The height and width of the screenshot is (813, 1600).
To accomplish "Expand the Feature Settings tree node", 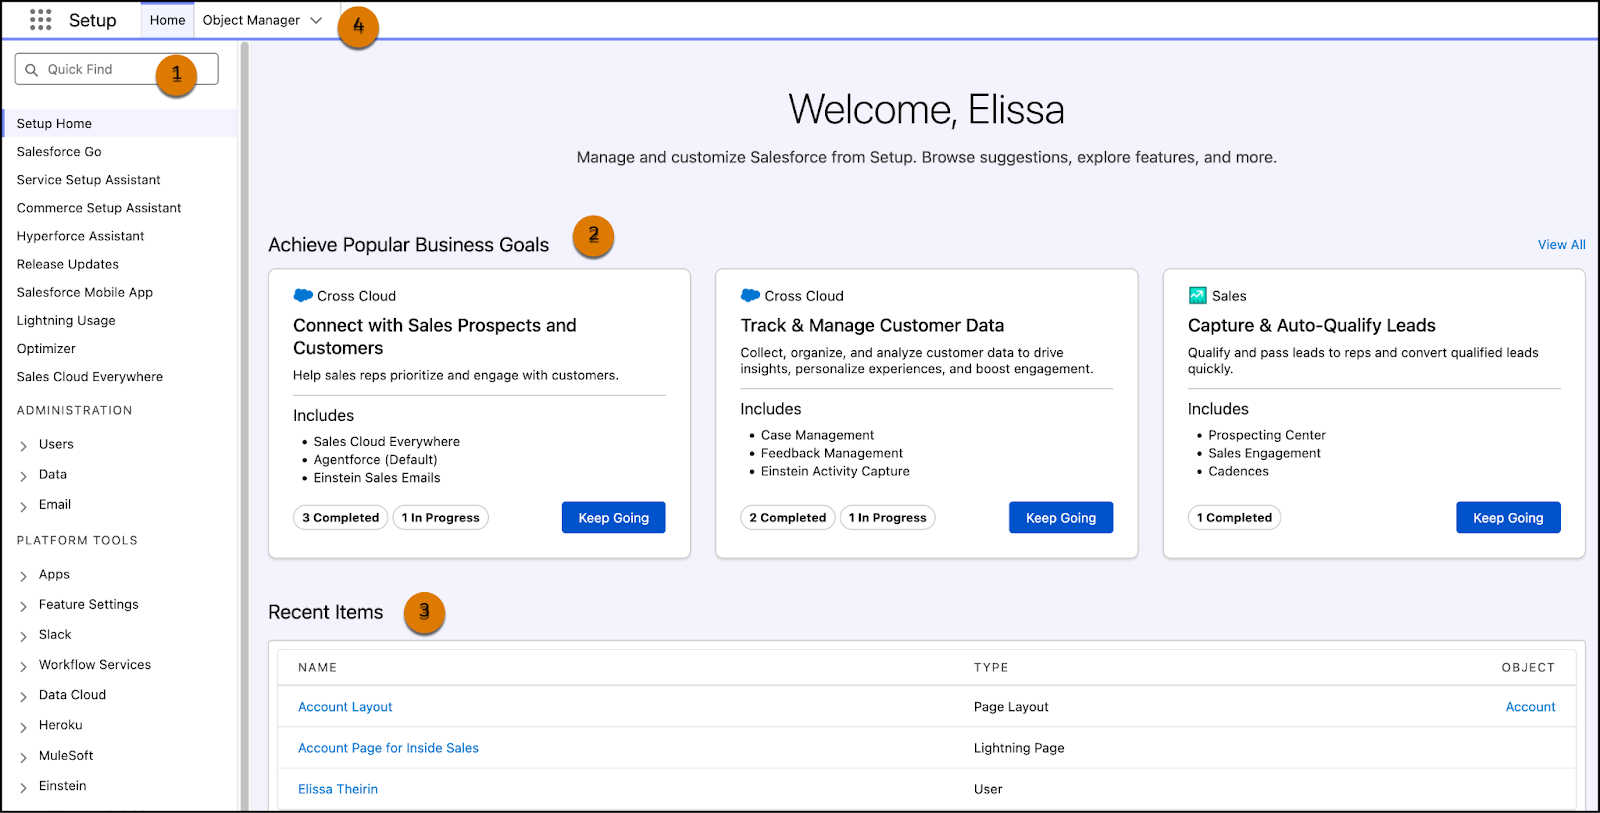I will point(23,606).
